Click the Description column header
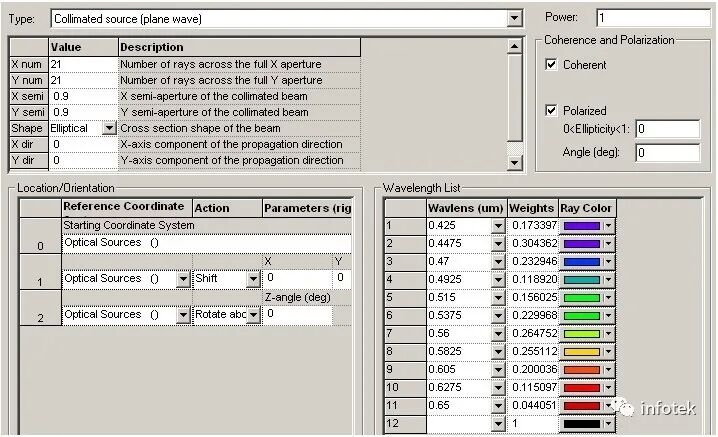This screenshot has width=718, height=437. pyautogui.click(x=239, y=47)
